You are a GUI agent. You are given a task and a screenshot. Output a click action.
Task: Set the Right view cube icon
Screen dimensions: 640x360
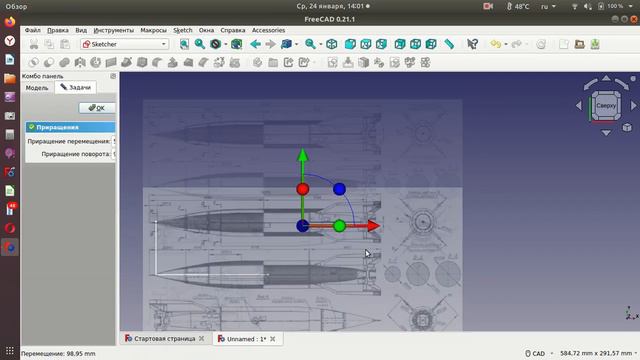coord(381,44)
